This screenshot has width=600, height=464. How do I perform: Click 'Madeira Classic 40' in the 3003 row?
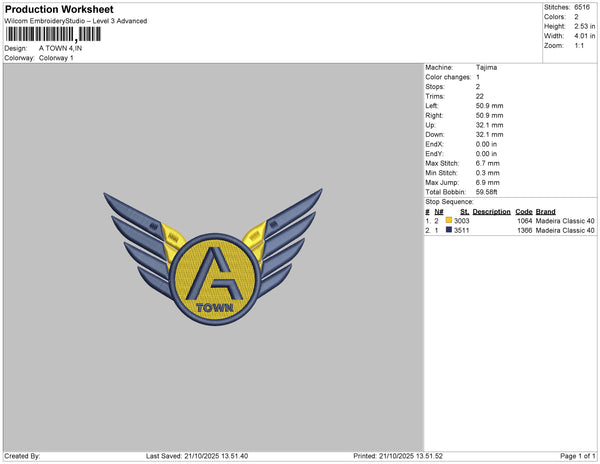pyautogui.click(x=565, y=221)
